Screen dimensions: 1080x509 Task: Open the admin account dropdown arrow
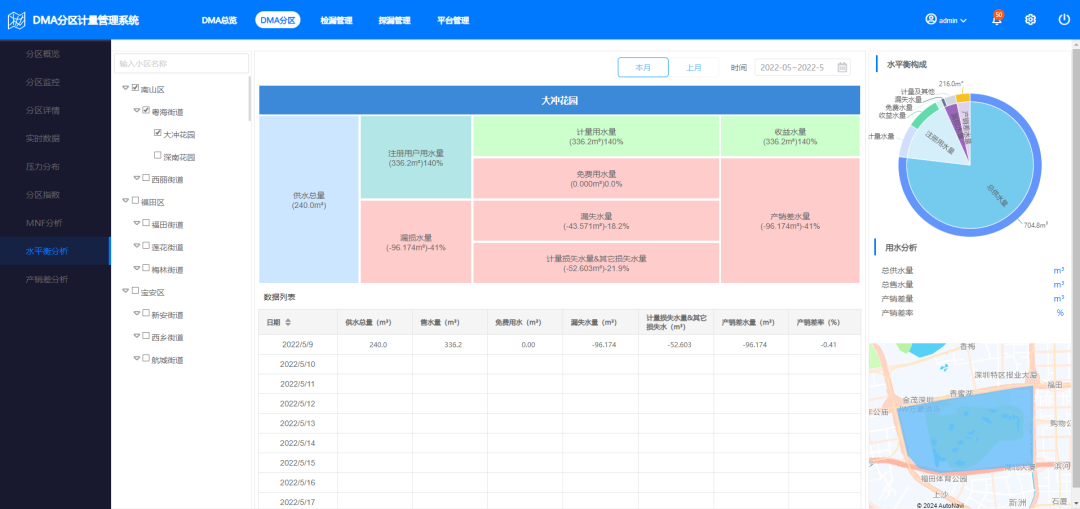pyautogui.click(x=964, y=21)
